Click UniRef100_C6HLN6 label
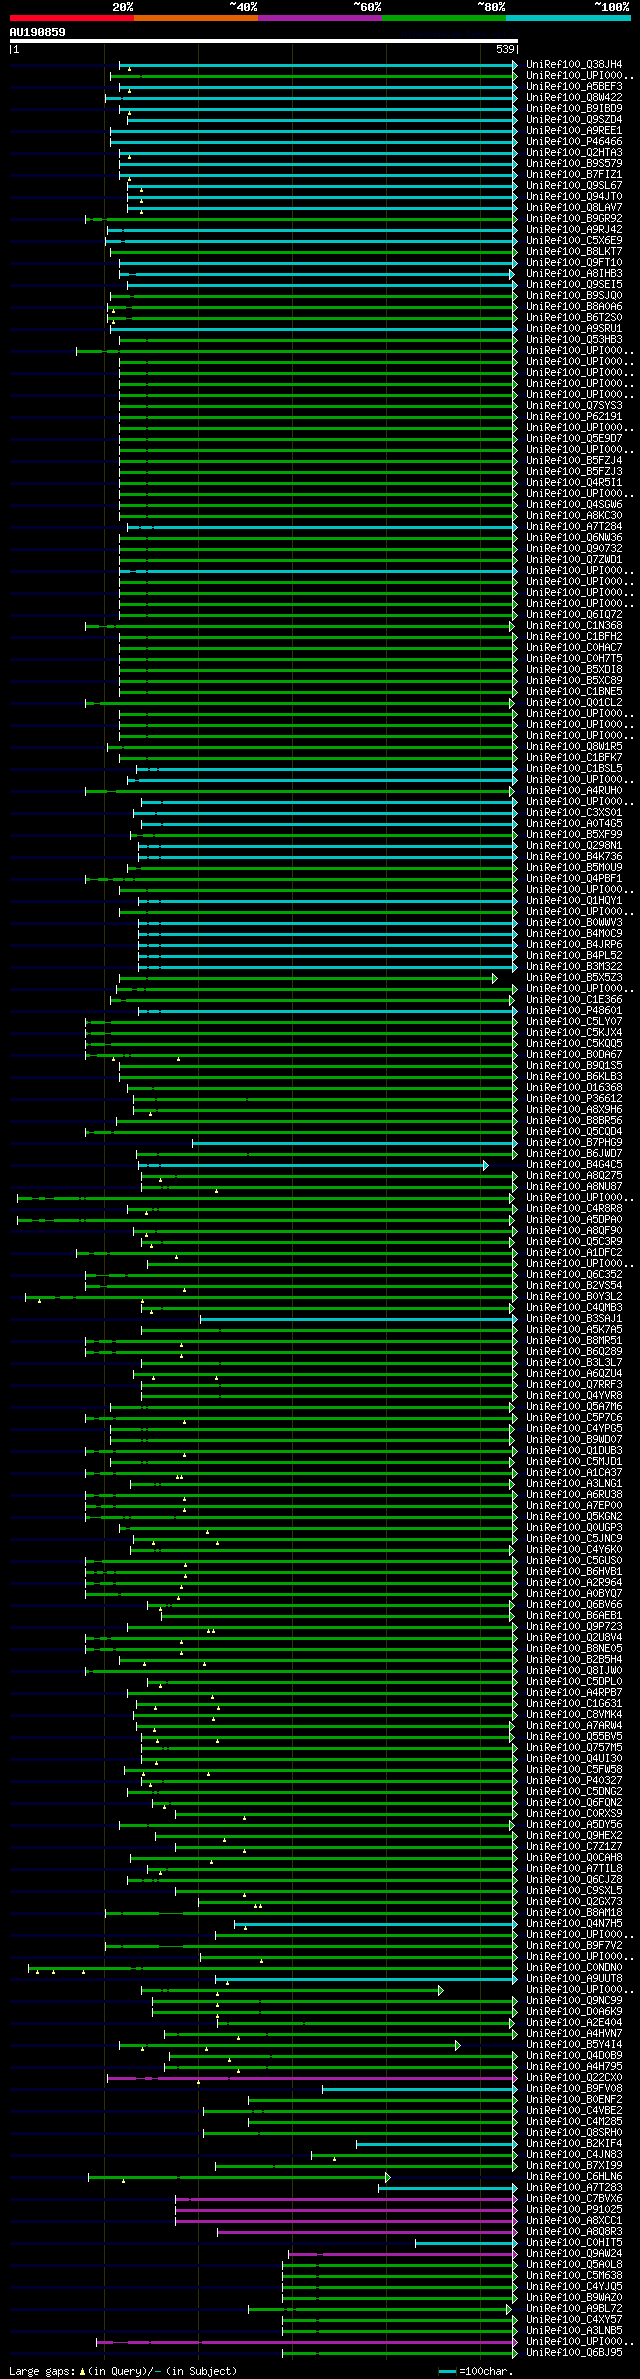Image resolution: width=640 pixels, height=2379 pixels. coord(574,2177)
